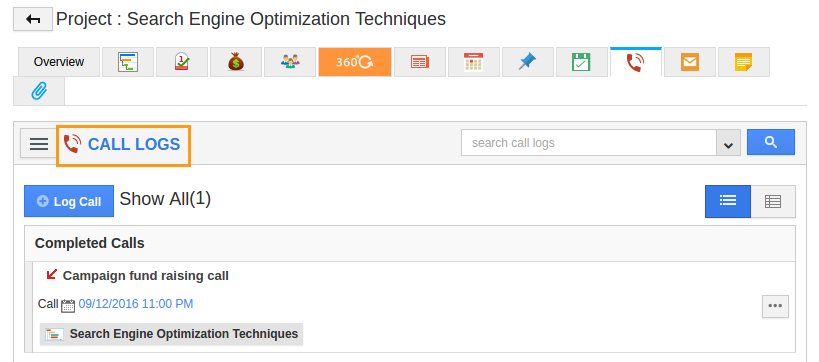Open the orange 360 view tab
This screenshot has width=819, height=362.
355,62
